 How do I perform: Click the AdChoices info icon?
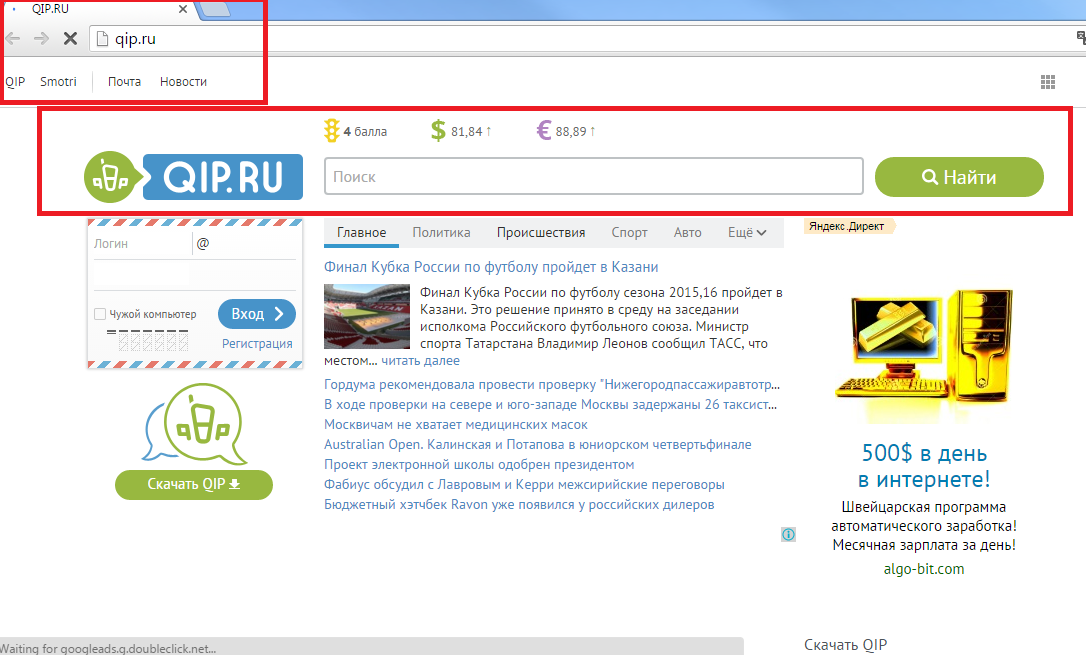coord(788,535)
